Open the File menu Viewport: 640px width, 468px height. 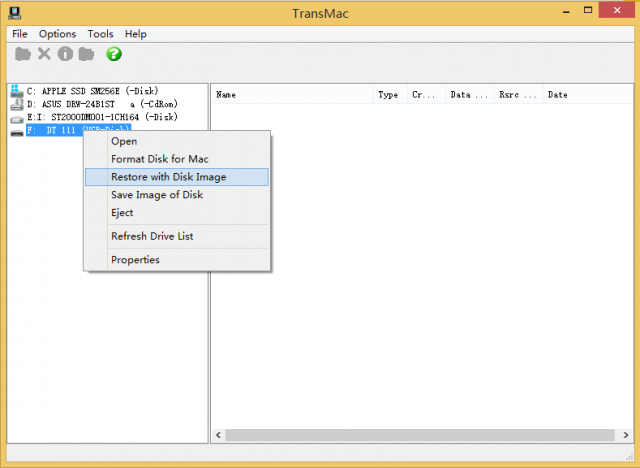(x=20, y=34)
